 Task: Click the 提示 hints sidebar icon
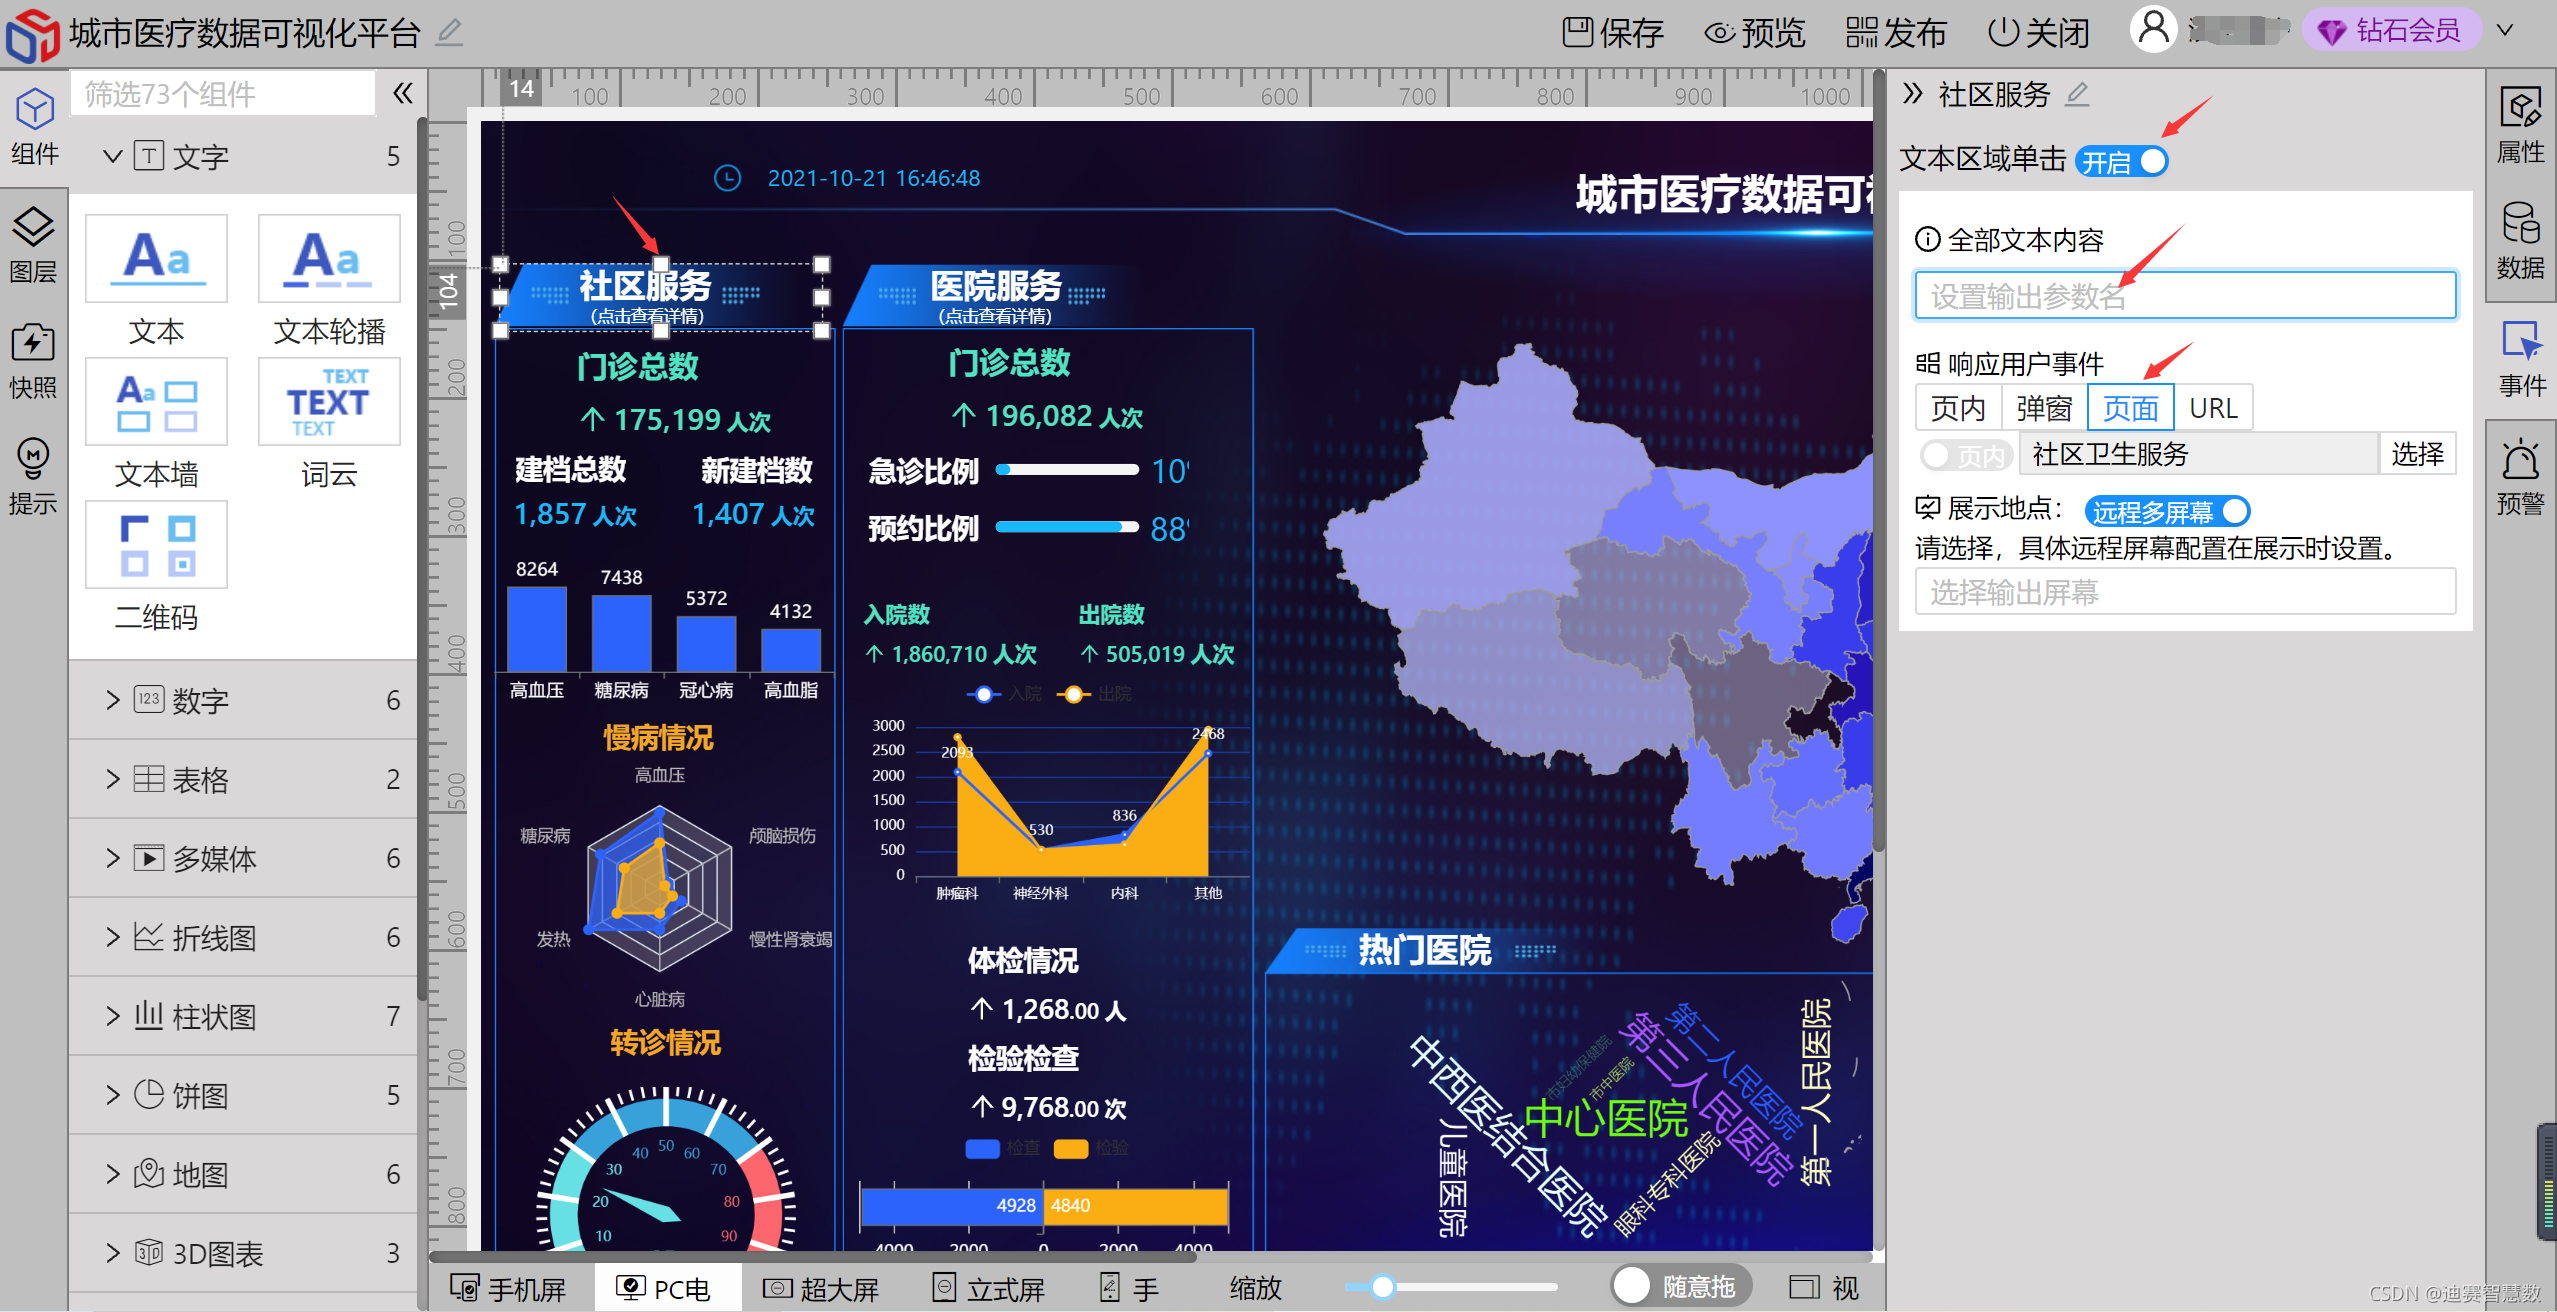(33, 476)
